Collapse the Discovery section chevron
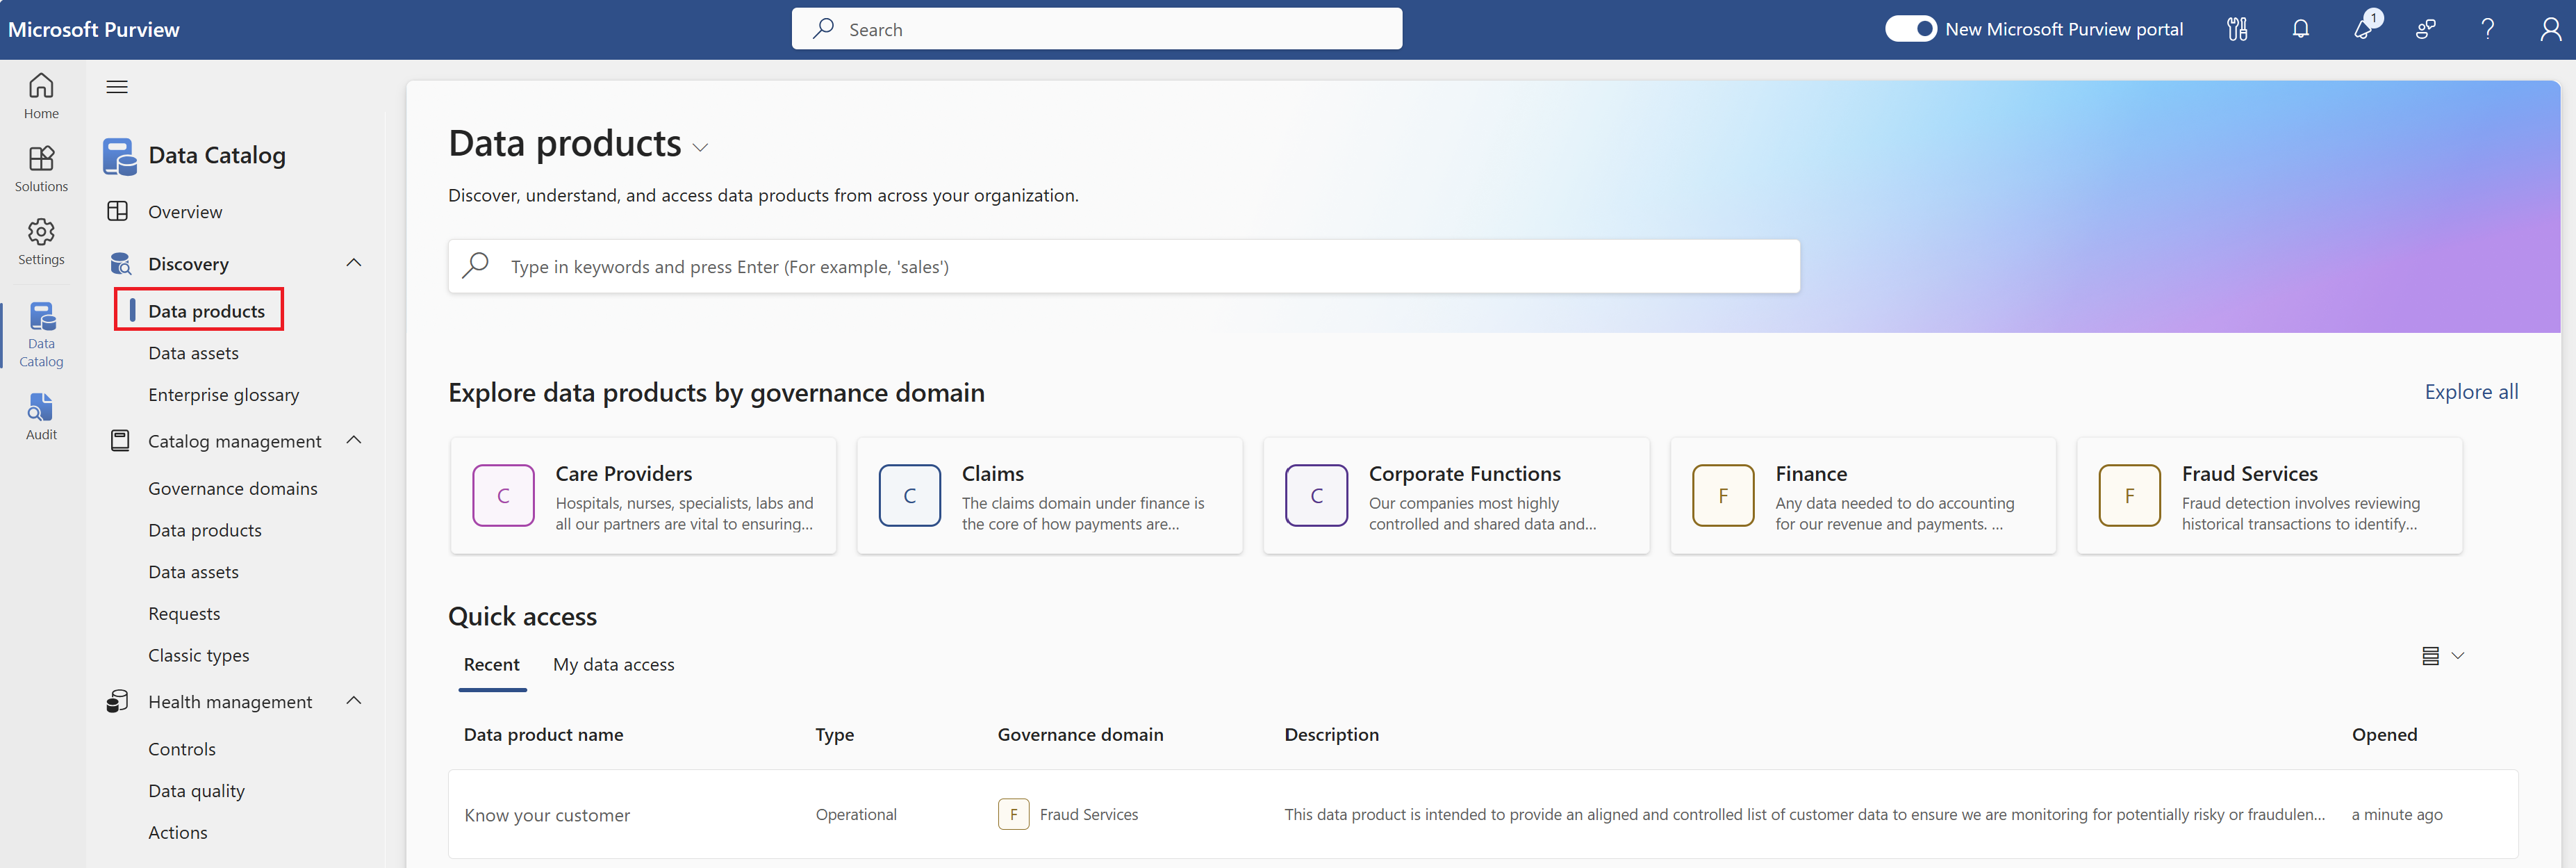The width and height of the screenshot is (2576, 868). click(353, 263)
